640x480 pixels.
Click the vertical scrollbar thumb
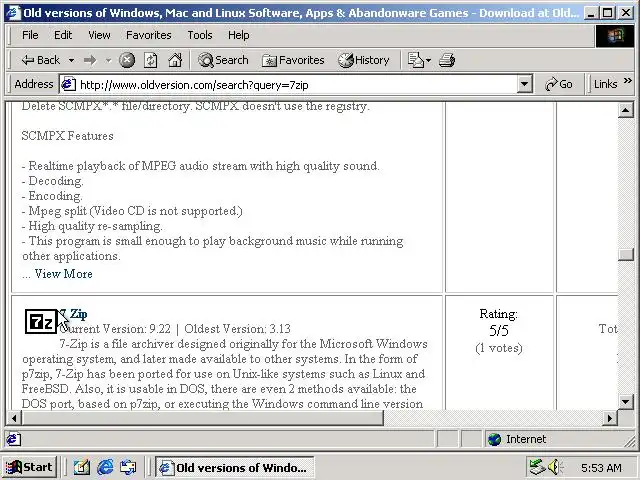pyautogui.click(x=625, y=255)
